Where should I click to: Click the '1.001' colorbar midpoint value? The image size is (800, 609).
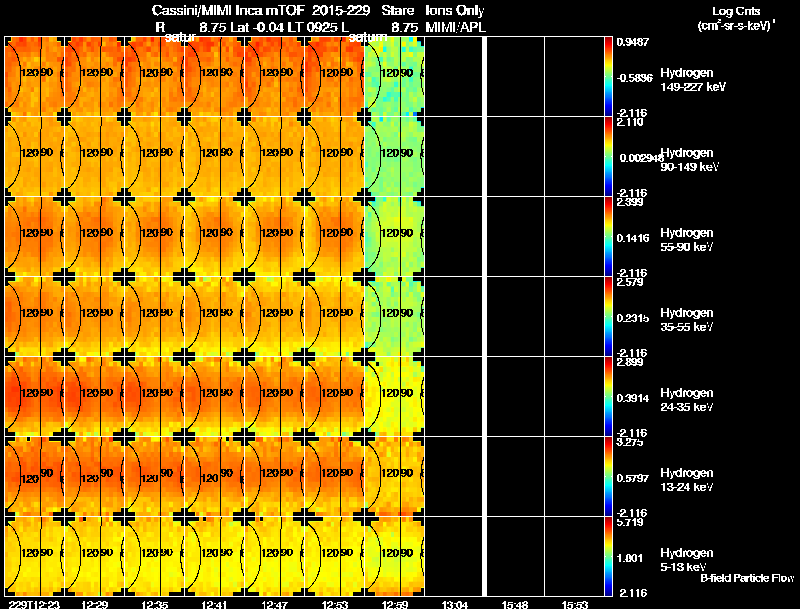click(630, 559)
